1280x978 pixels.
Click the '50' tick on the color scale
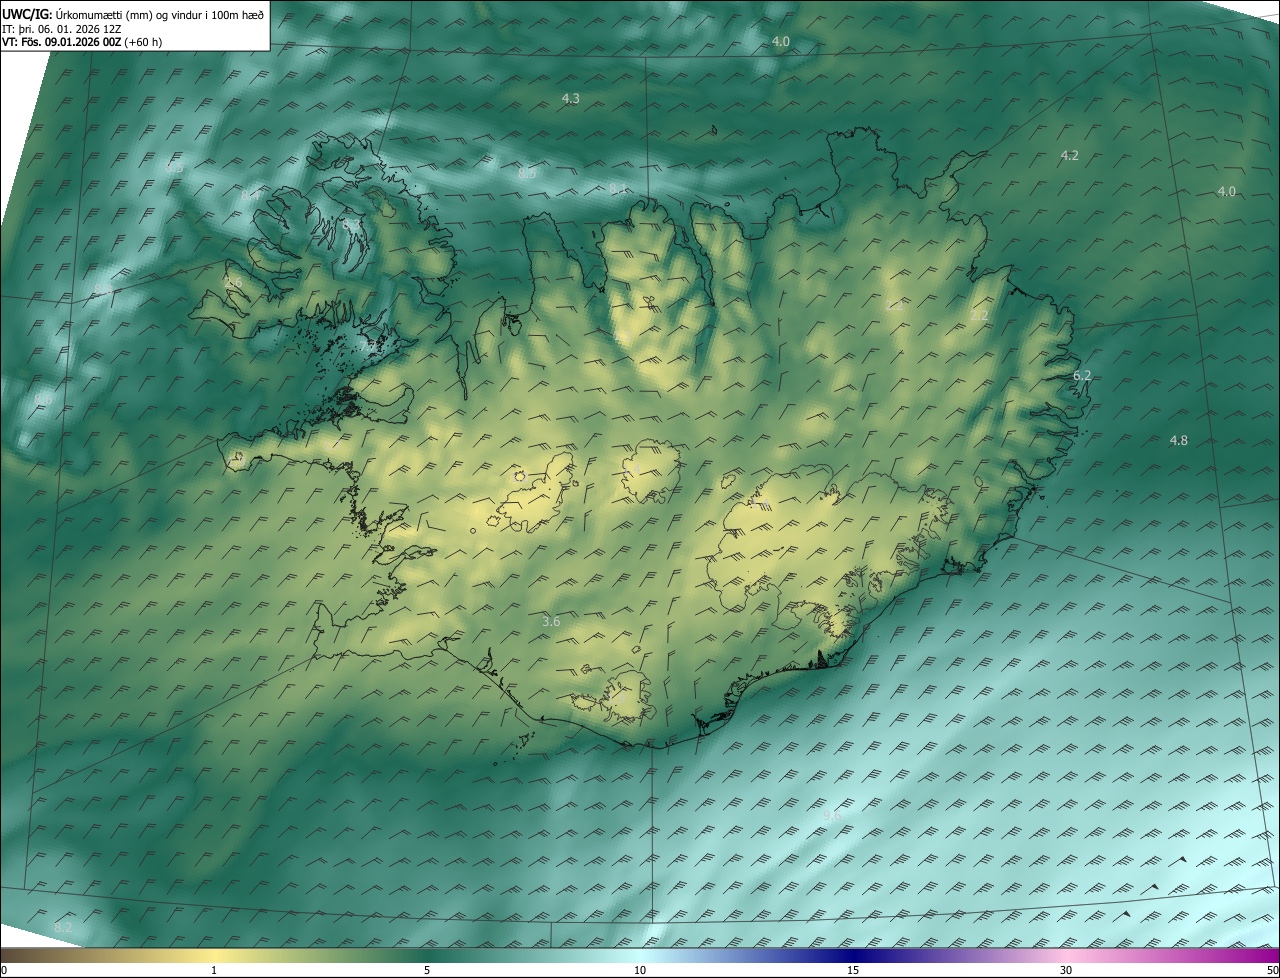[x=1272, y=970]
